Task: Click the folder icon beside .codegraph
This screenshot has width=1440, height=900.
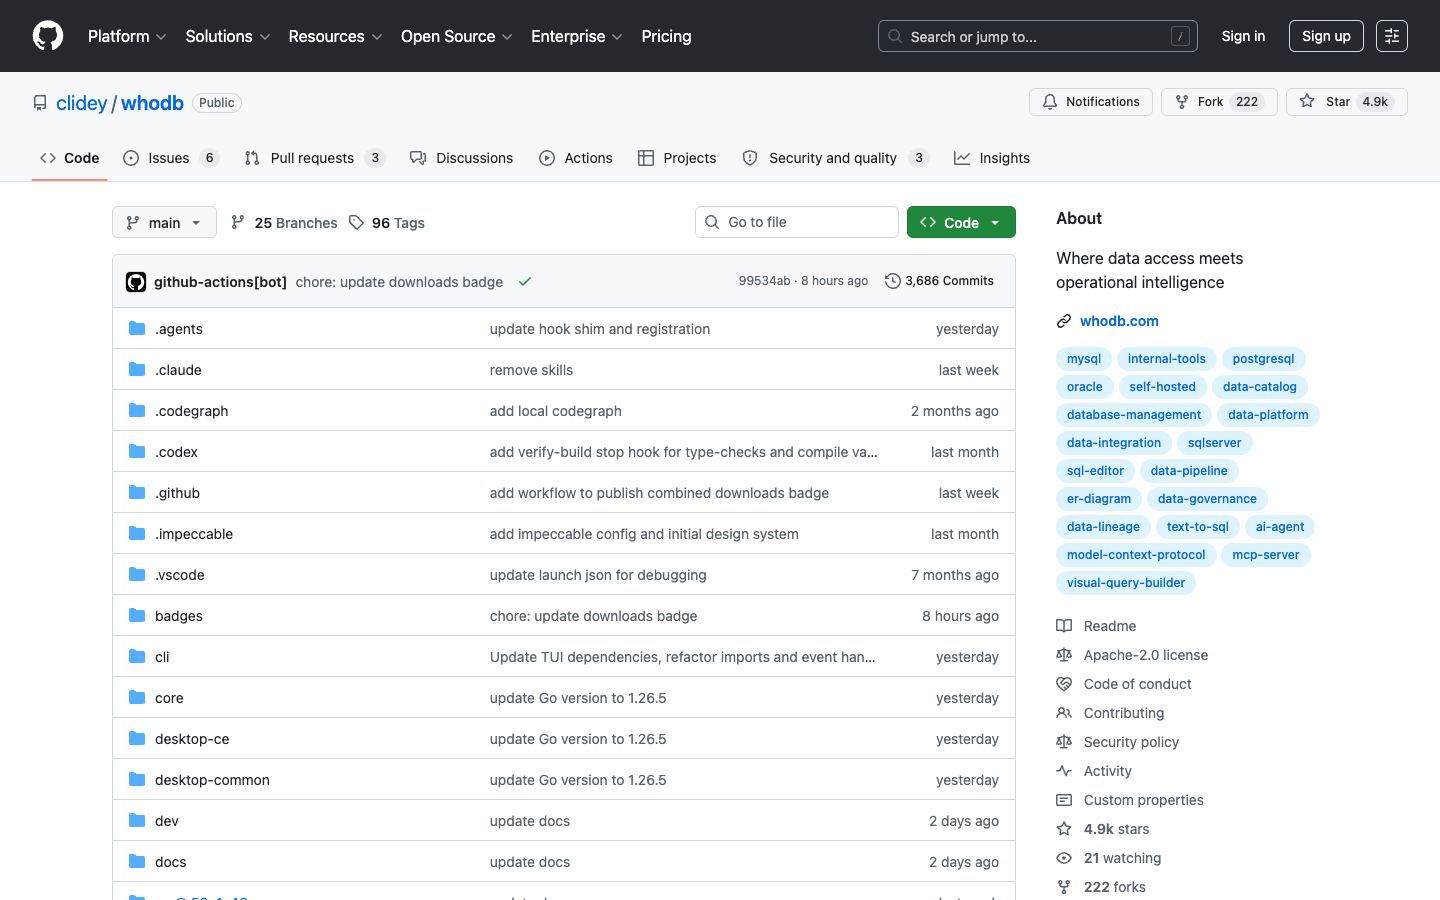Action: coord(137,410)
